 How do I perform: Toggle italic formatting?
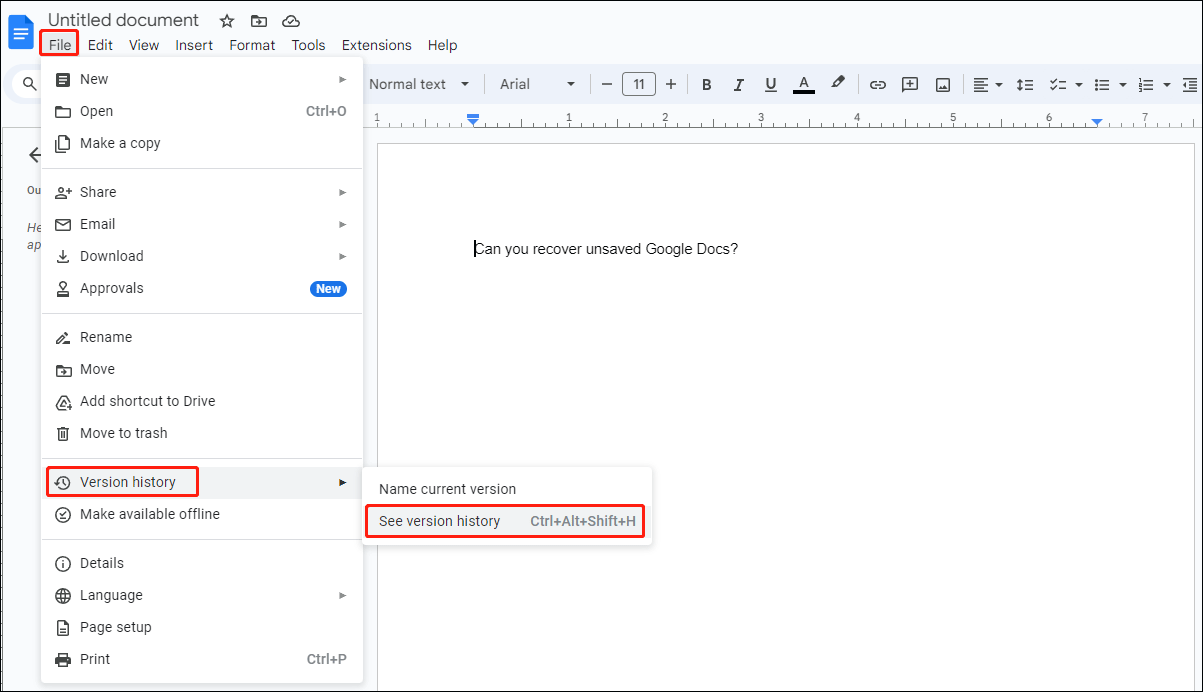pos(738,84)
